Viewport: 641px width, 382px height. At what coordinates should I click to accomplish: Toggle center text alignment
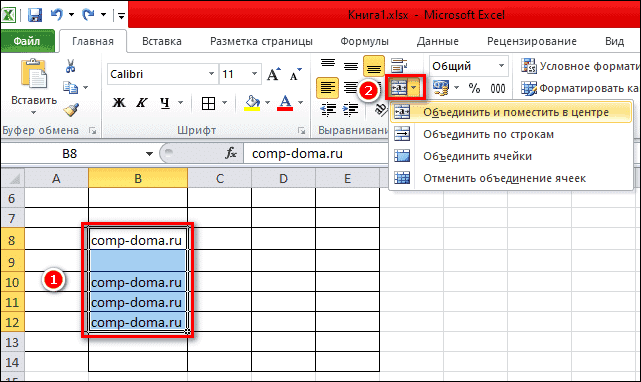350,88
